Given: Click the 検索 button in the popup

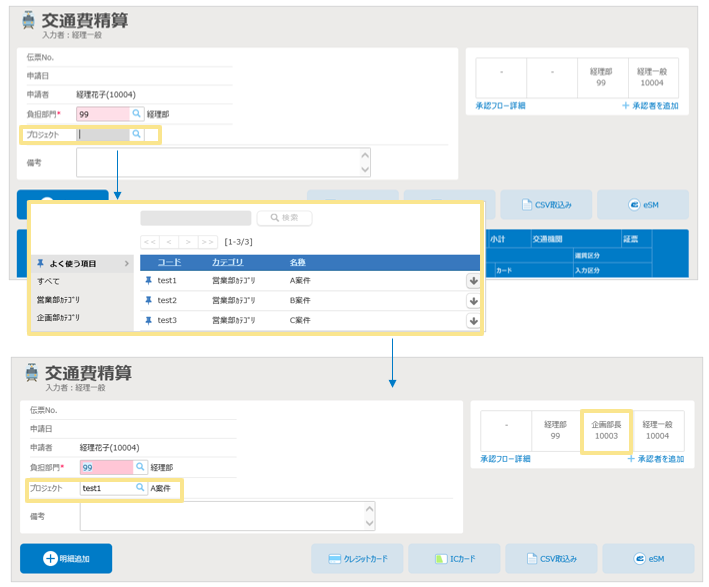Looking at the screenshot, I should coord(284,218).
